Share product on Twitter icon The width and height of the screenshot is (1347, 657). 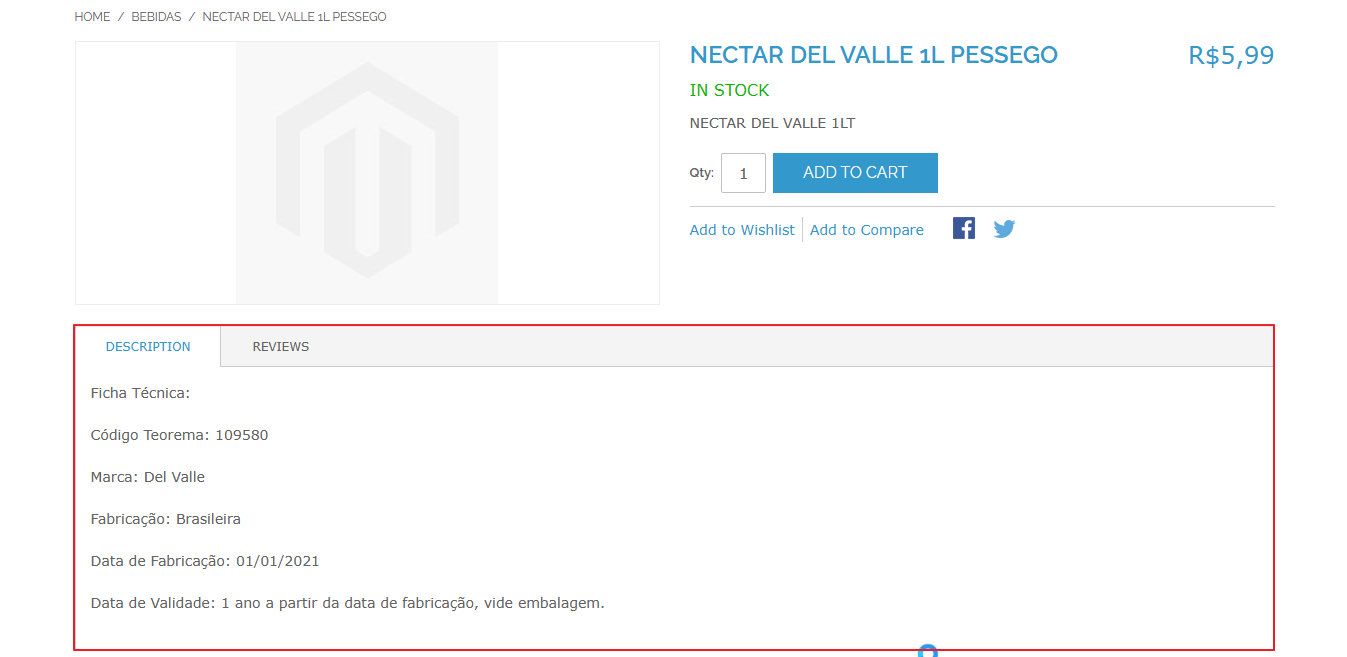coord(1004,229)
